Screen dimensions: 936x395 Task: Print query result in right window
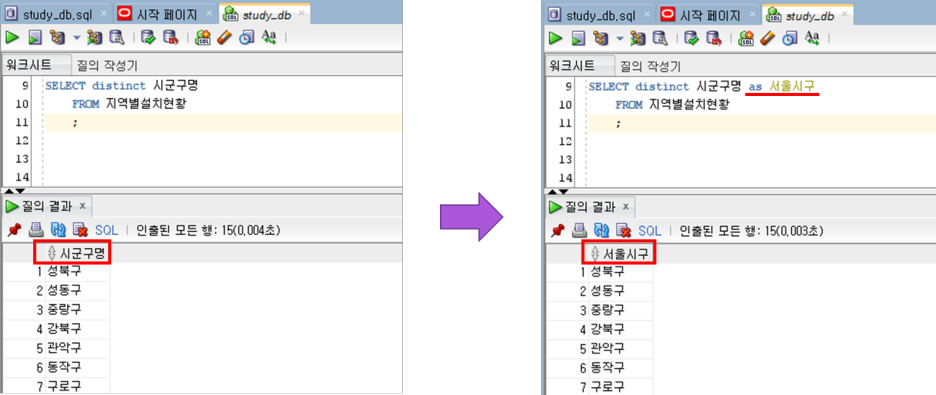pyautogui.click(x=580, y=230)
